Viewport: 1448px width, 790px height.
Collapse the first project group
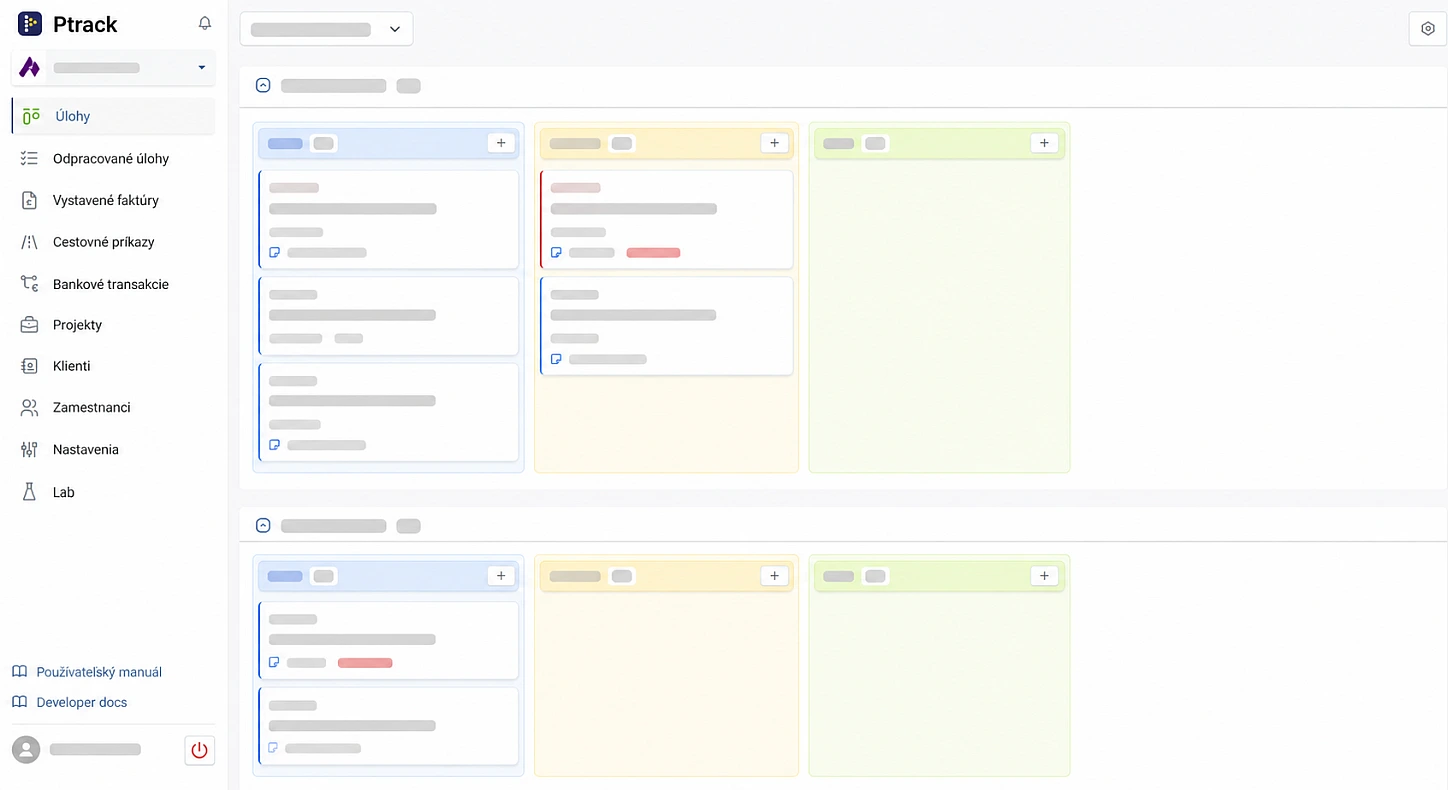(263, 85)
